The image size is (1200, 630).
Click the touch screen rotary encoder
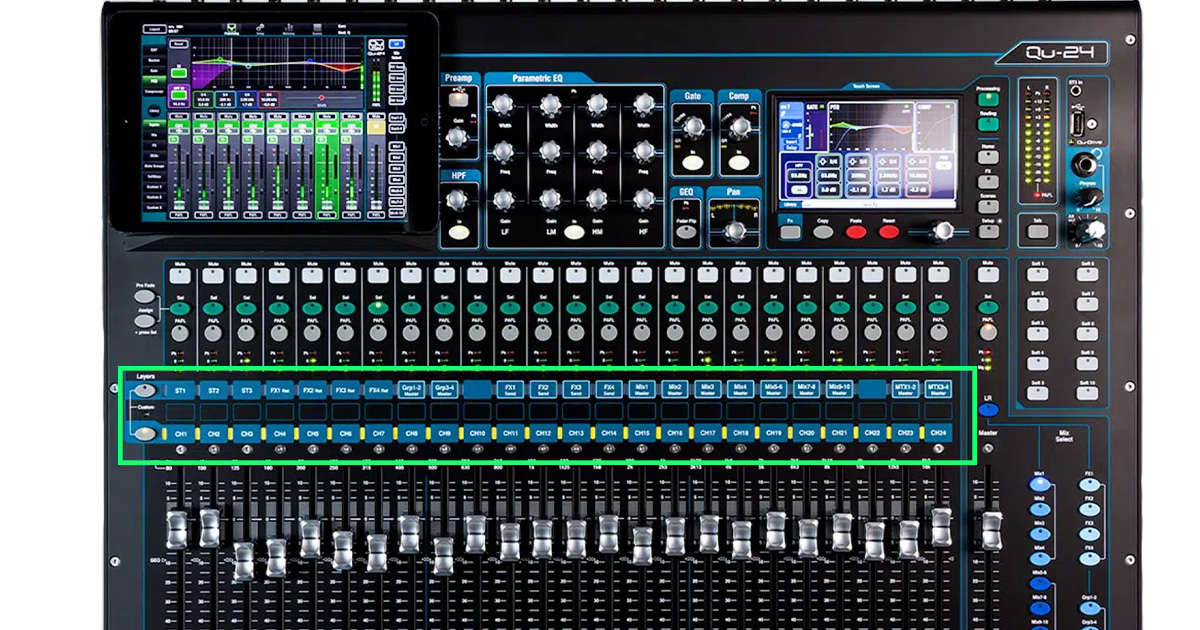941,232
